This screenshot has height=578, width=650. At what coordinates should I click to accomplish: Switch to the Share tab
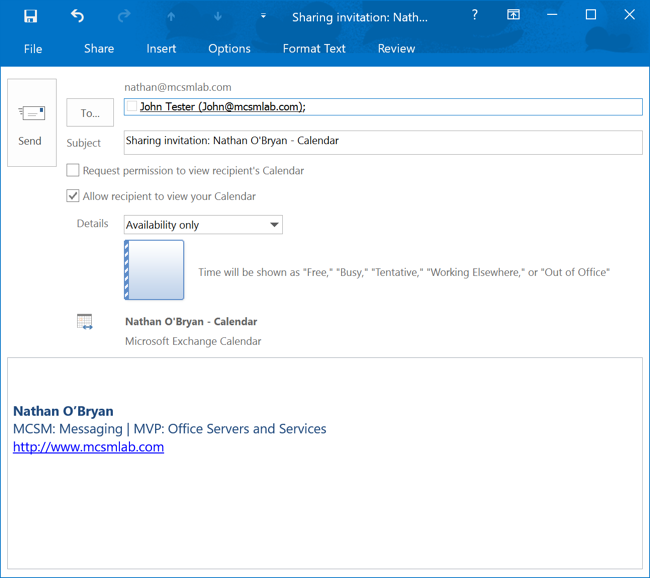coord(99,49)
